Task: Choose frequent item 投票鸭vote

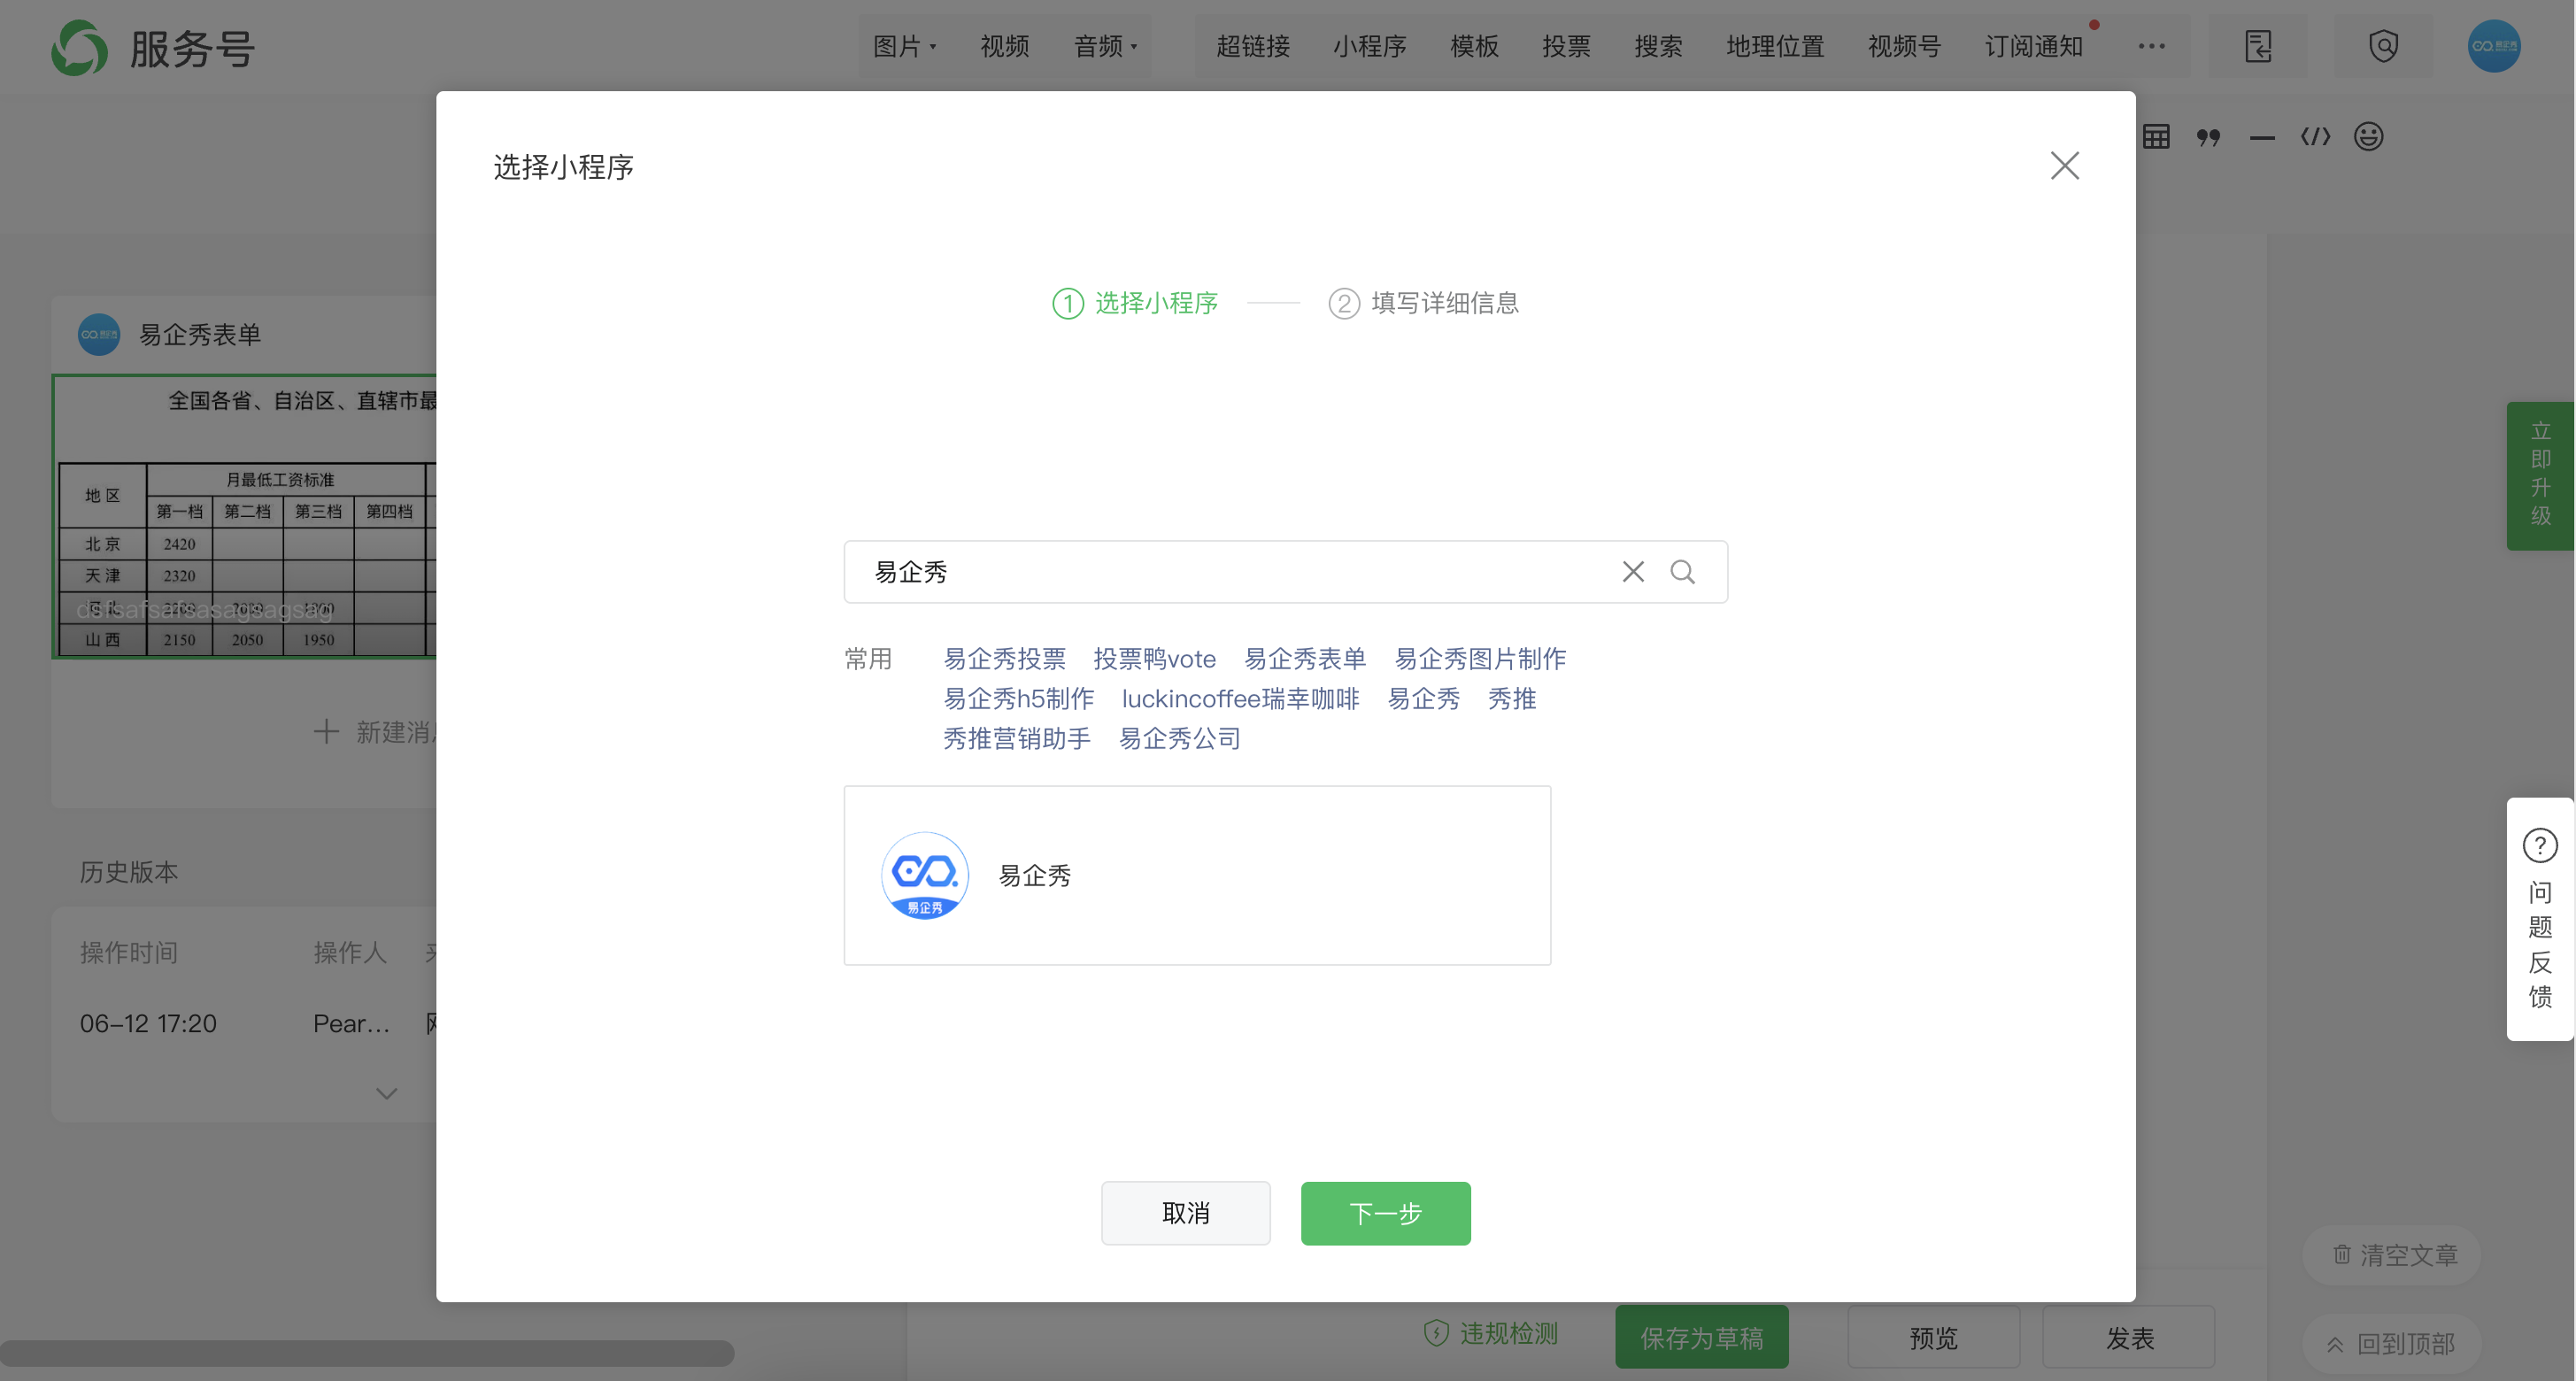Action: pos(1155,659)
